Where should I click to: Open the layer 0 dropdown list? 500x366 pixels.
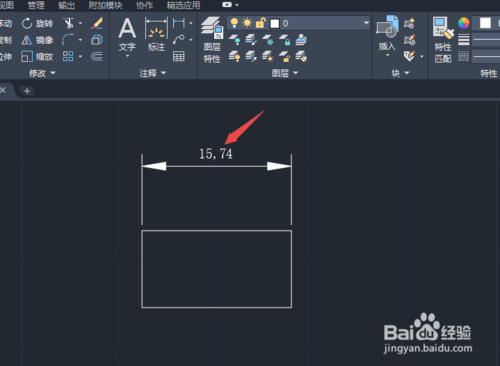tap(366, 23)
